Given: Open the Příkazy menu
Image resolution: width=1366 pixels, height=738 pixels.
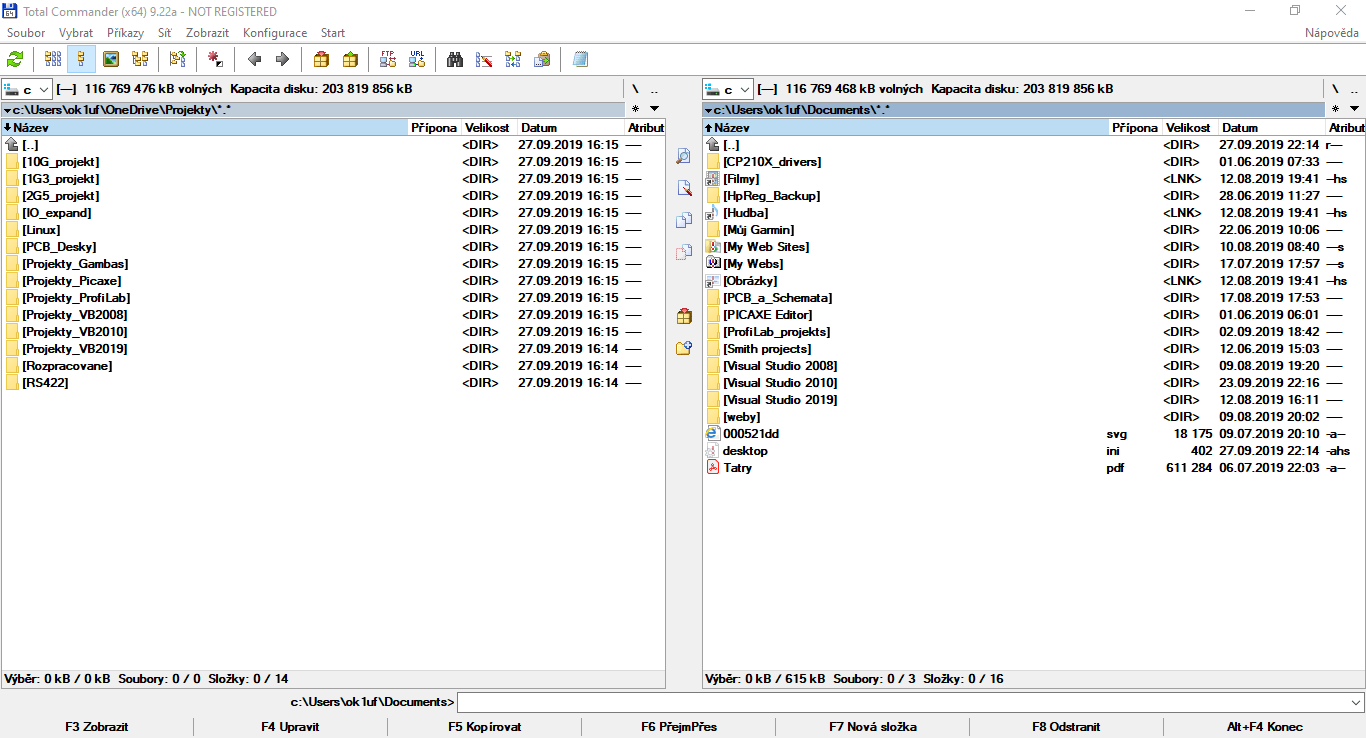Looking at the screenshot, I should tap(125, 33).
